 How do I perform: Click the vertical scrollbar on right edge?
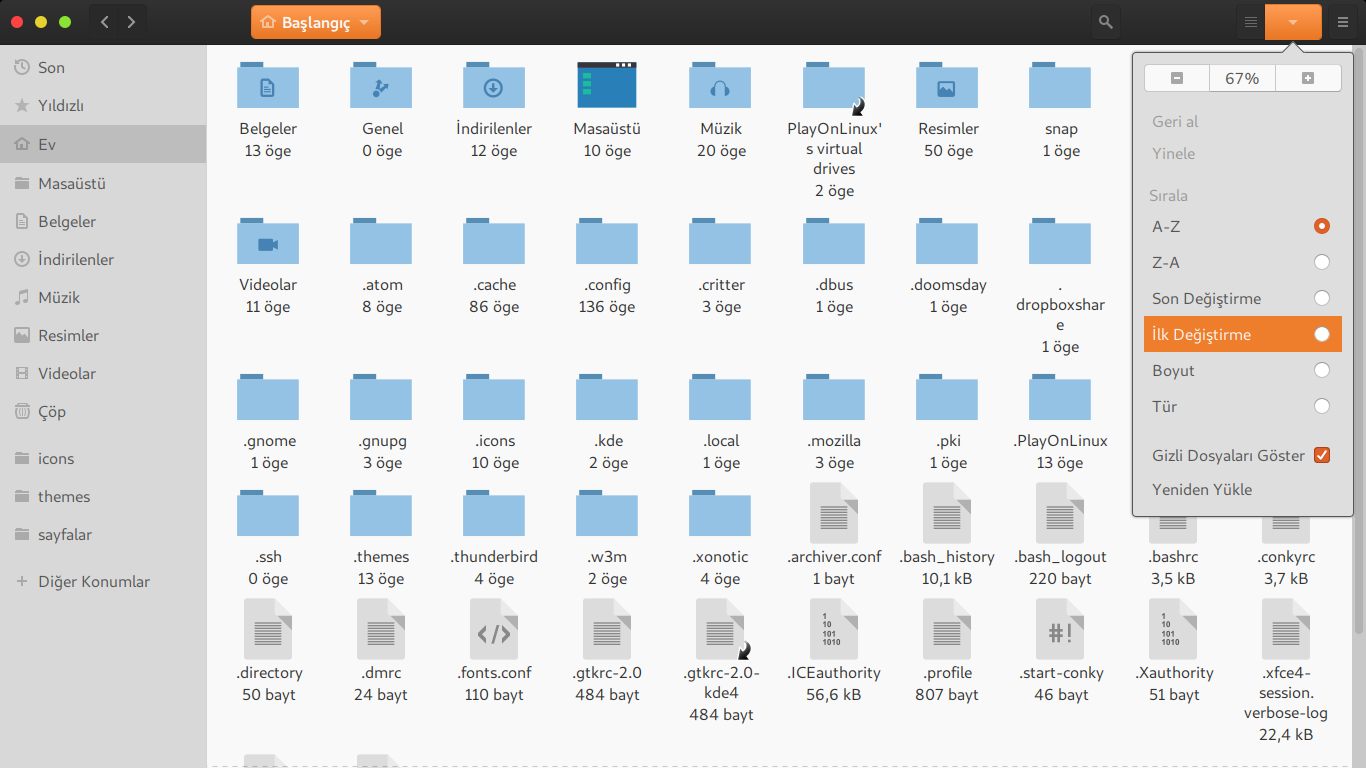coord(1358,340)
